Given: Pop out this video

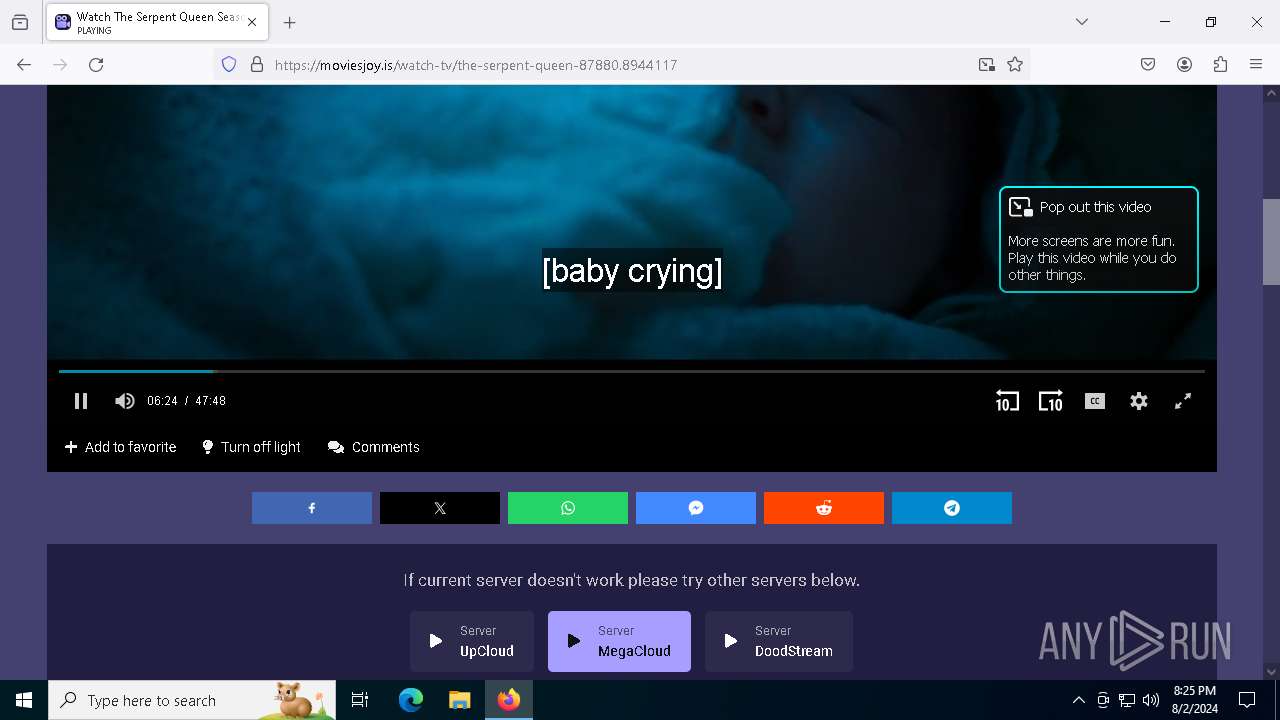Looking at the screenshot, I should (x=1098, y=239).
